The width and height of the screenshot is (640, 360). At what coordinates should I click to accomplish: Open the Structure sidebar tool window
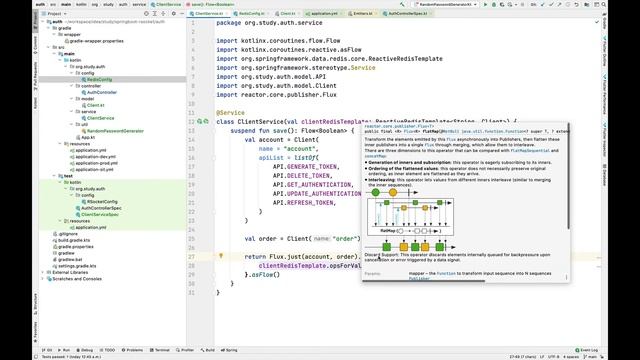pyautogui.click(x=36, y=304)
